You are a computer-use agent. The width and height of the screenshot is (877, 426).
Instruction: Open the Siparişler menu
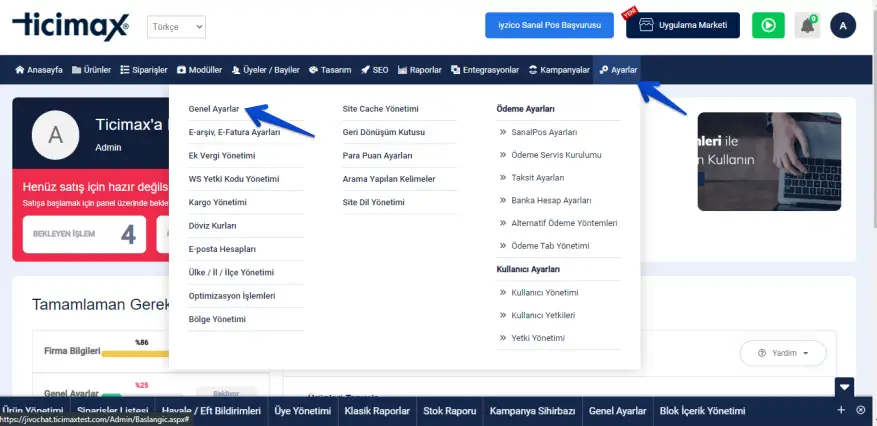[x=144, y=70]
